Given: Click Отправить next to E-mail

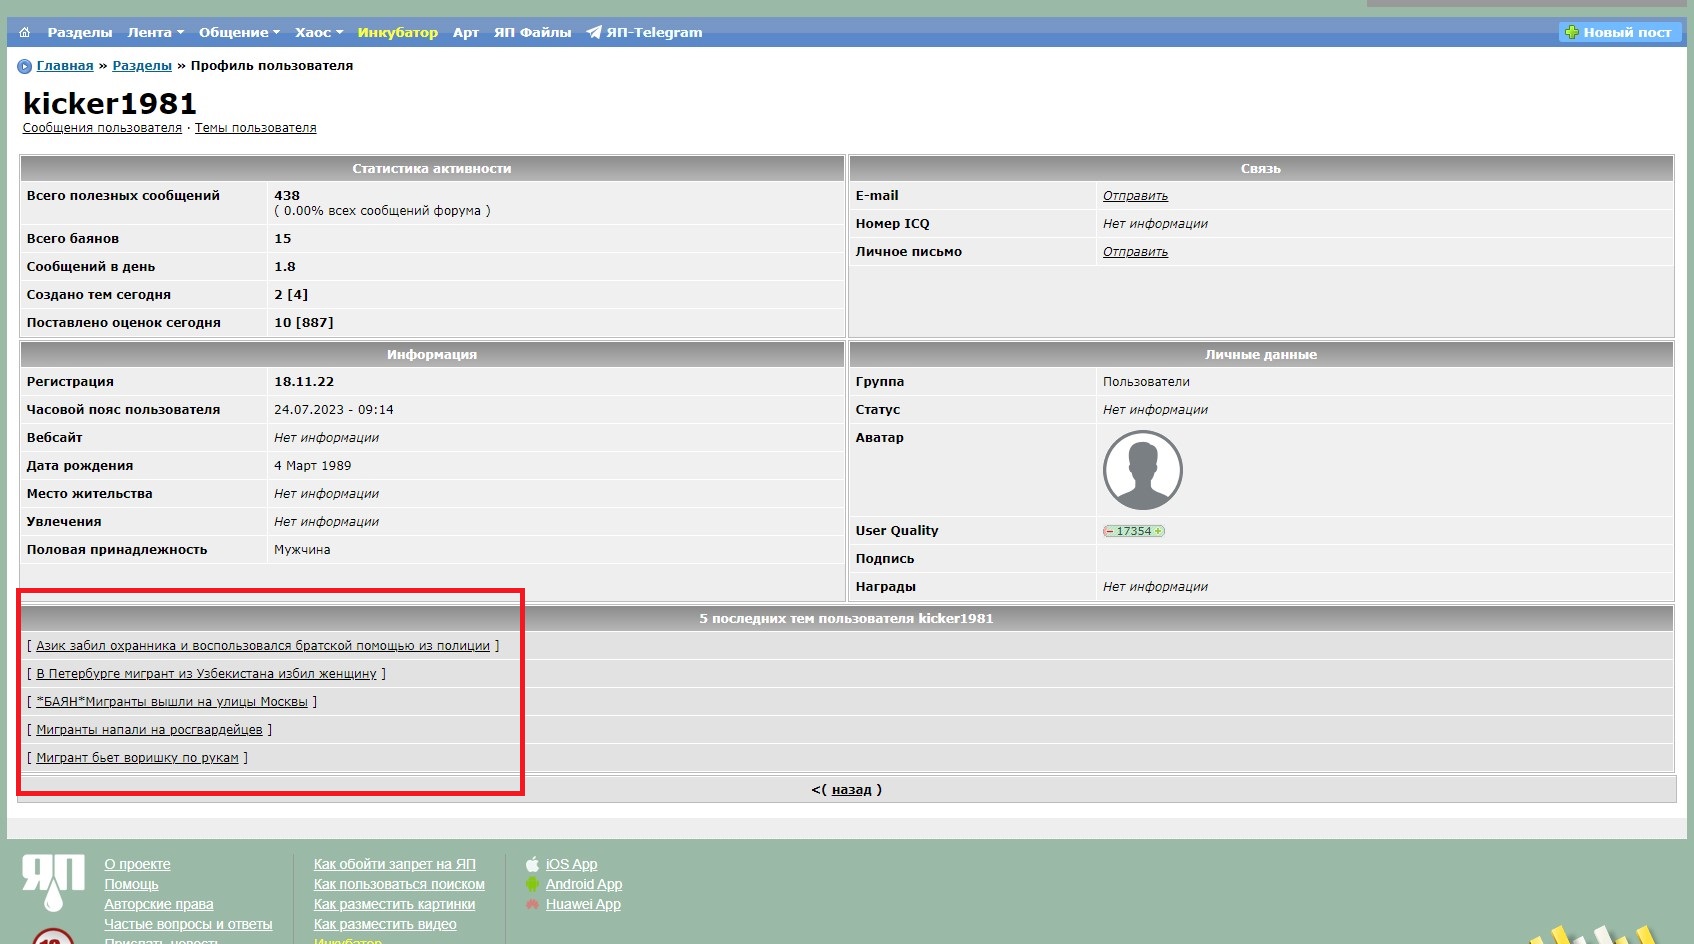Looking at the screenshot, I should (1135, 196).
